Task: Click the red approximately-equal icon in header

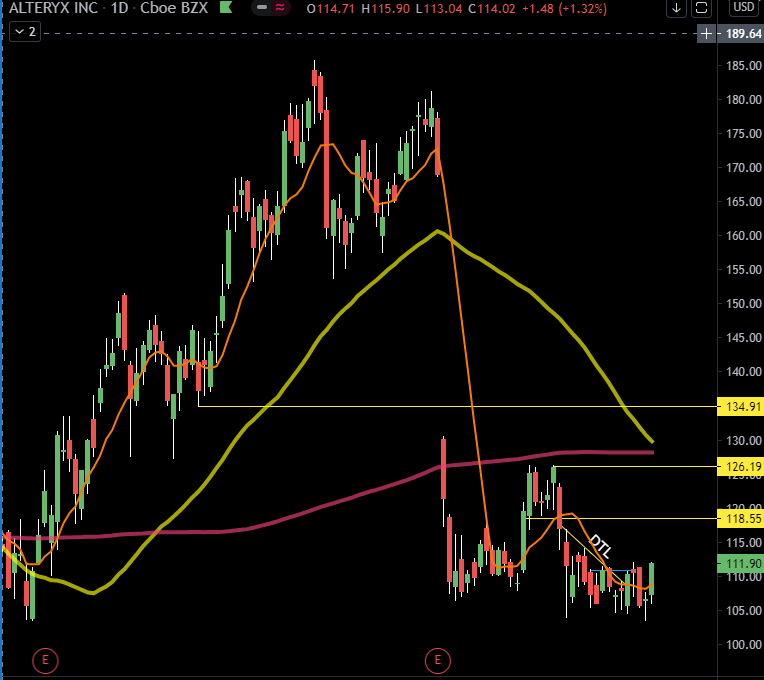Action: point(280,7)
